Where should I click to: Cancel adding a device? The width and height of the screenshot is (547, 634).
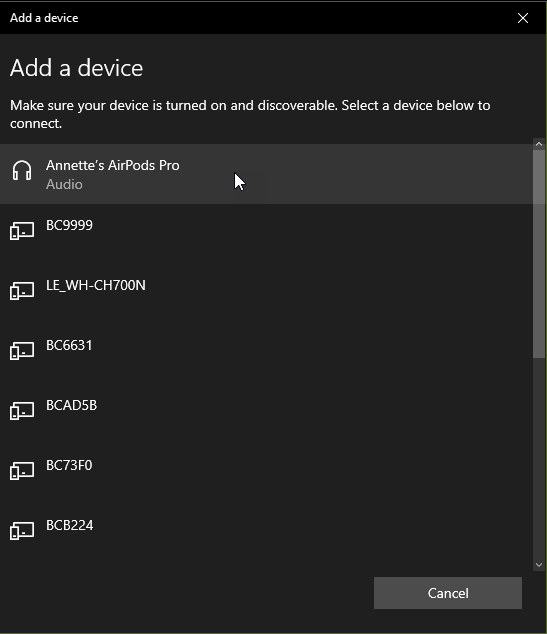pos(448,593)
